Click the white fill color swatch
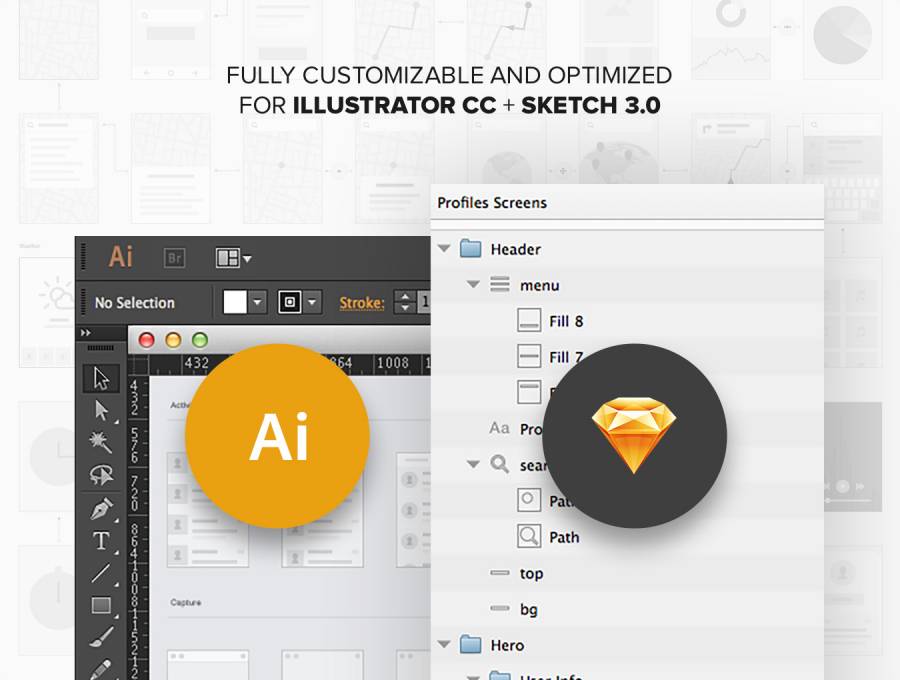This screenshot has height=680, width=900. (x=235, y=302)
